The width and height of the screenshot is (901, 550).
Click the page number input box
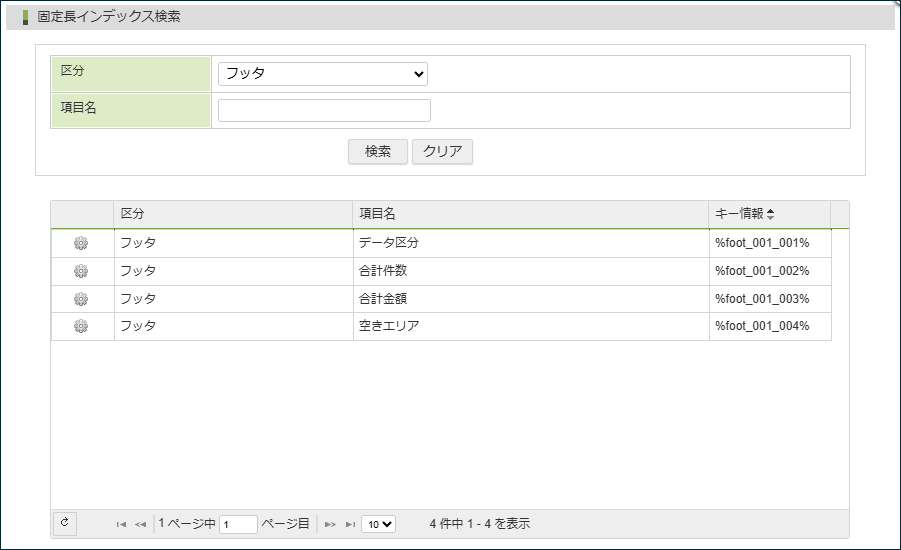238,524
